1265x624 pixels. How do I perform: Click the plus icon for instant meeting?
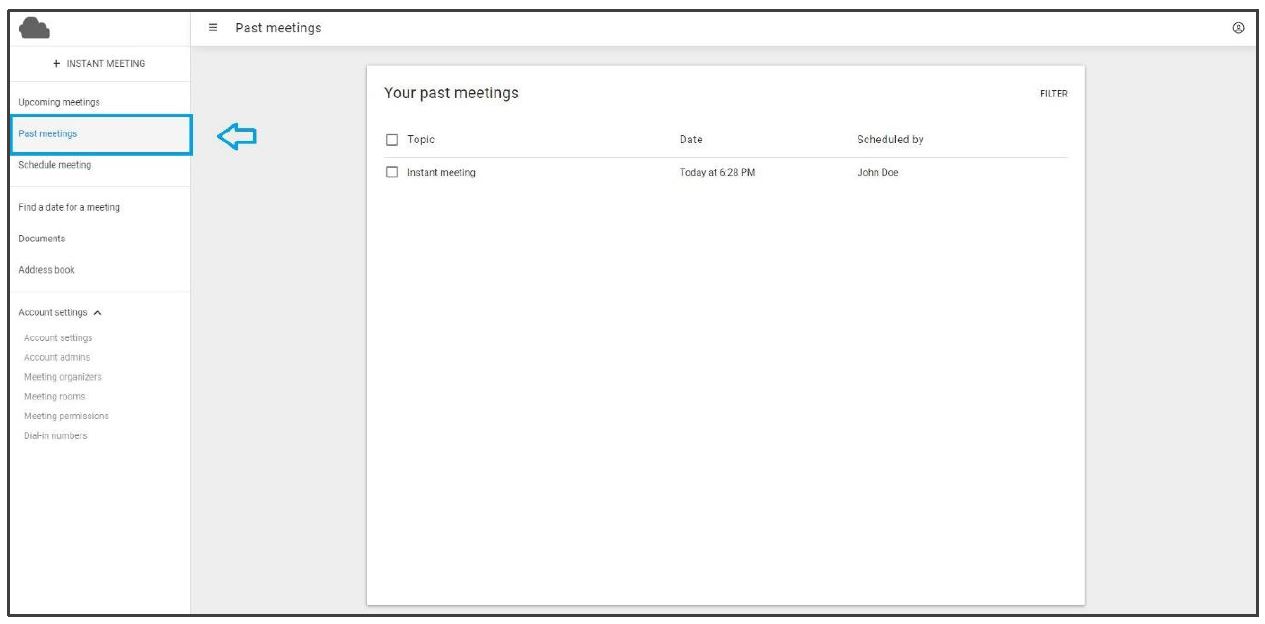coord(56,64)
